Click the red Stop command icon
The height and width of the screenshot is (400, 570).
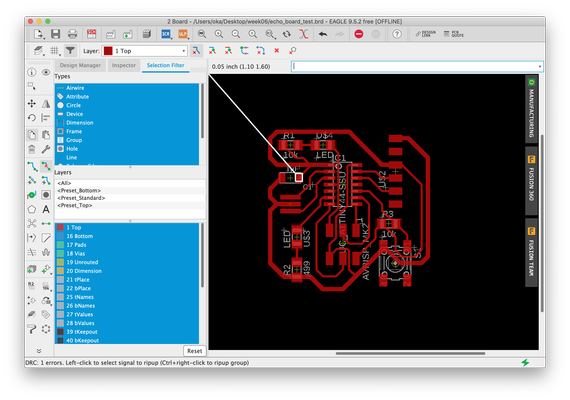tap(359, 34)
